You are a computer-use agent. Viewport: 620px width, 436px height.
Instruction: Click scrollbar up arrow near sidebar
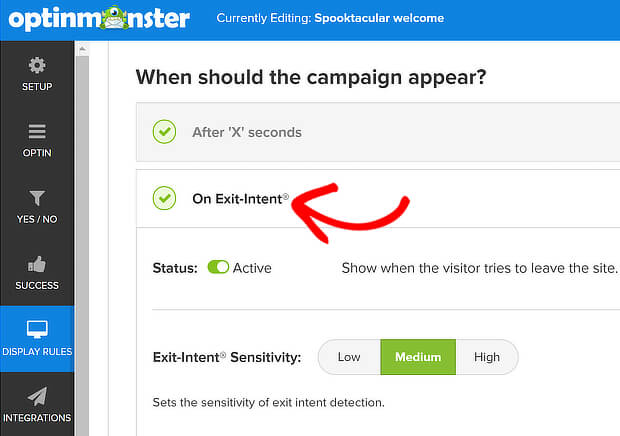tap(82, 49)
